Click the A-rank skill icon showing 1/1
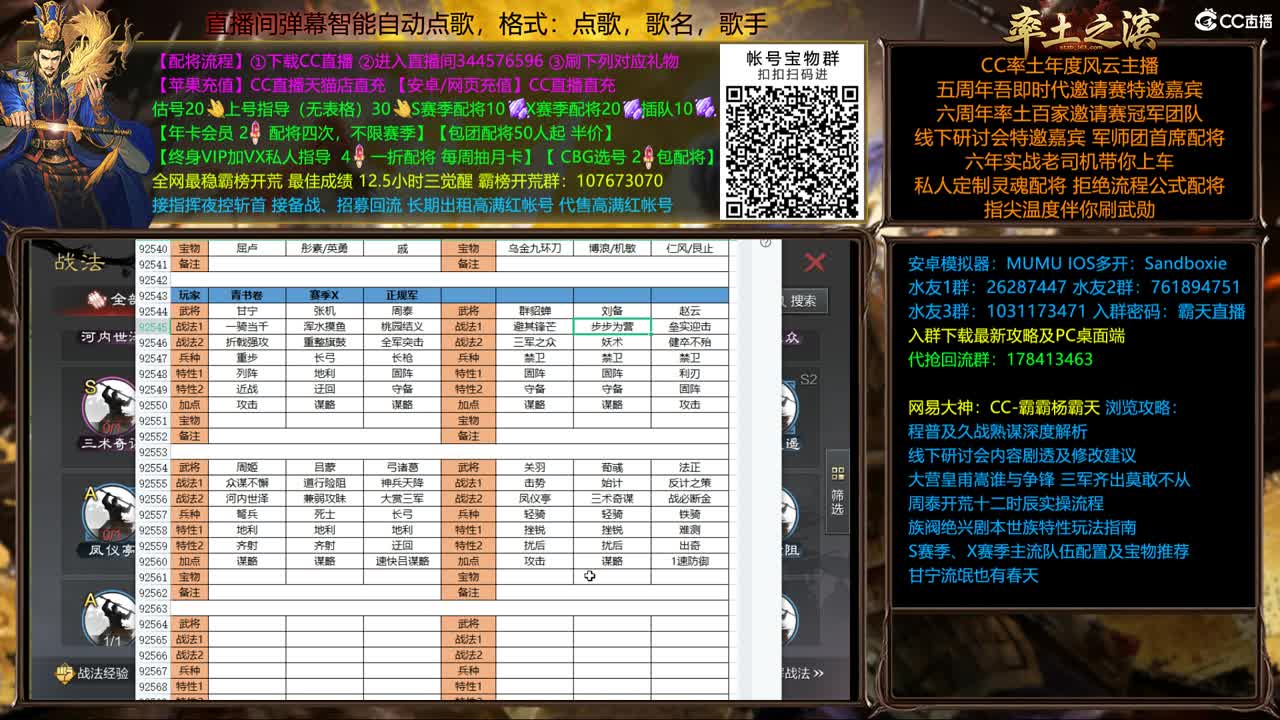 (109, 618)
